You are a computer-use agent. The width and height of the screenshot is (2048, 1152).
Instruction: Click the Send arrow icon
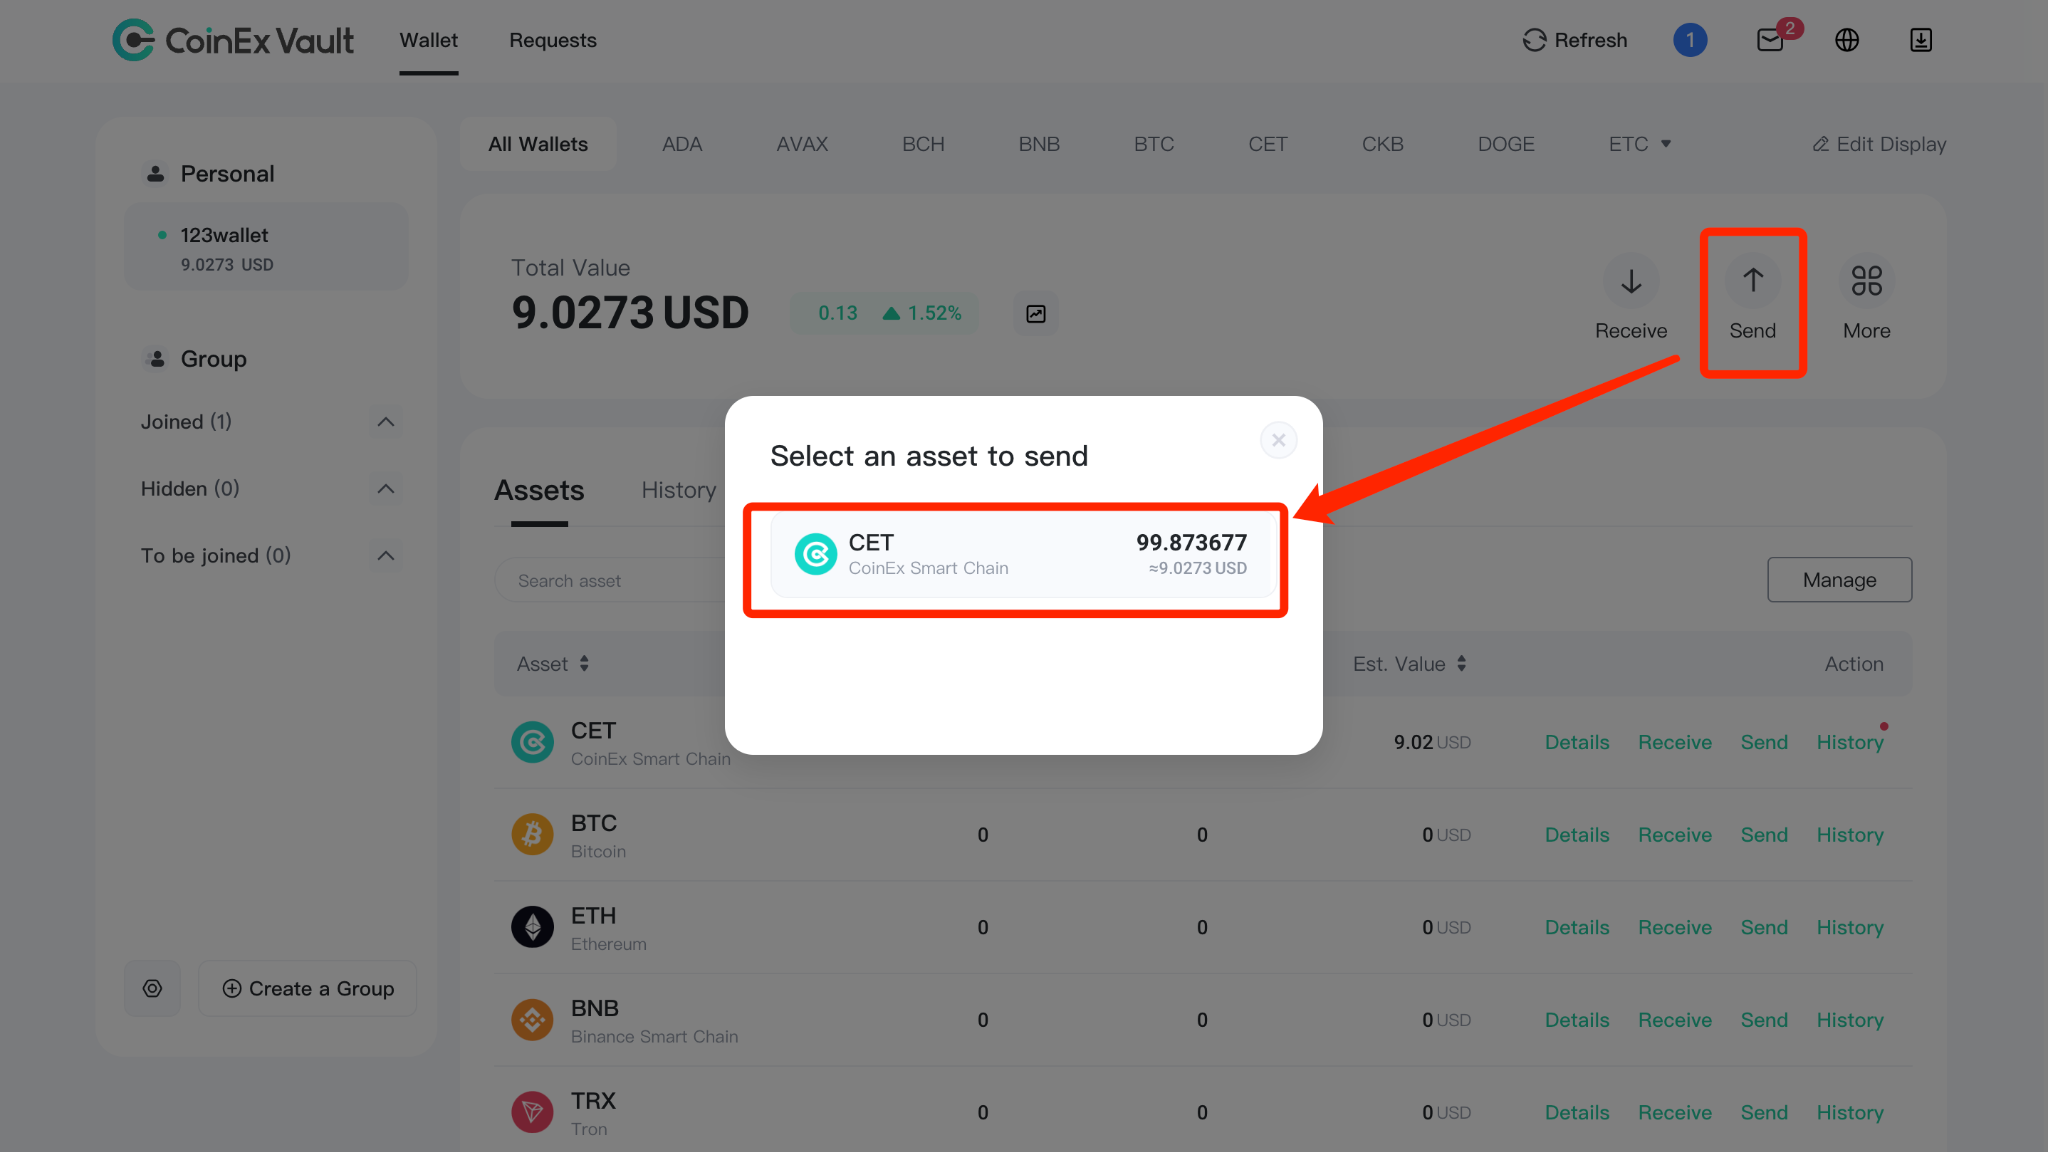point(1752,281)
